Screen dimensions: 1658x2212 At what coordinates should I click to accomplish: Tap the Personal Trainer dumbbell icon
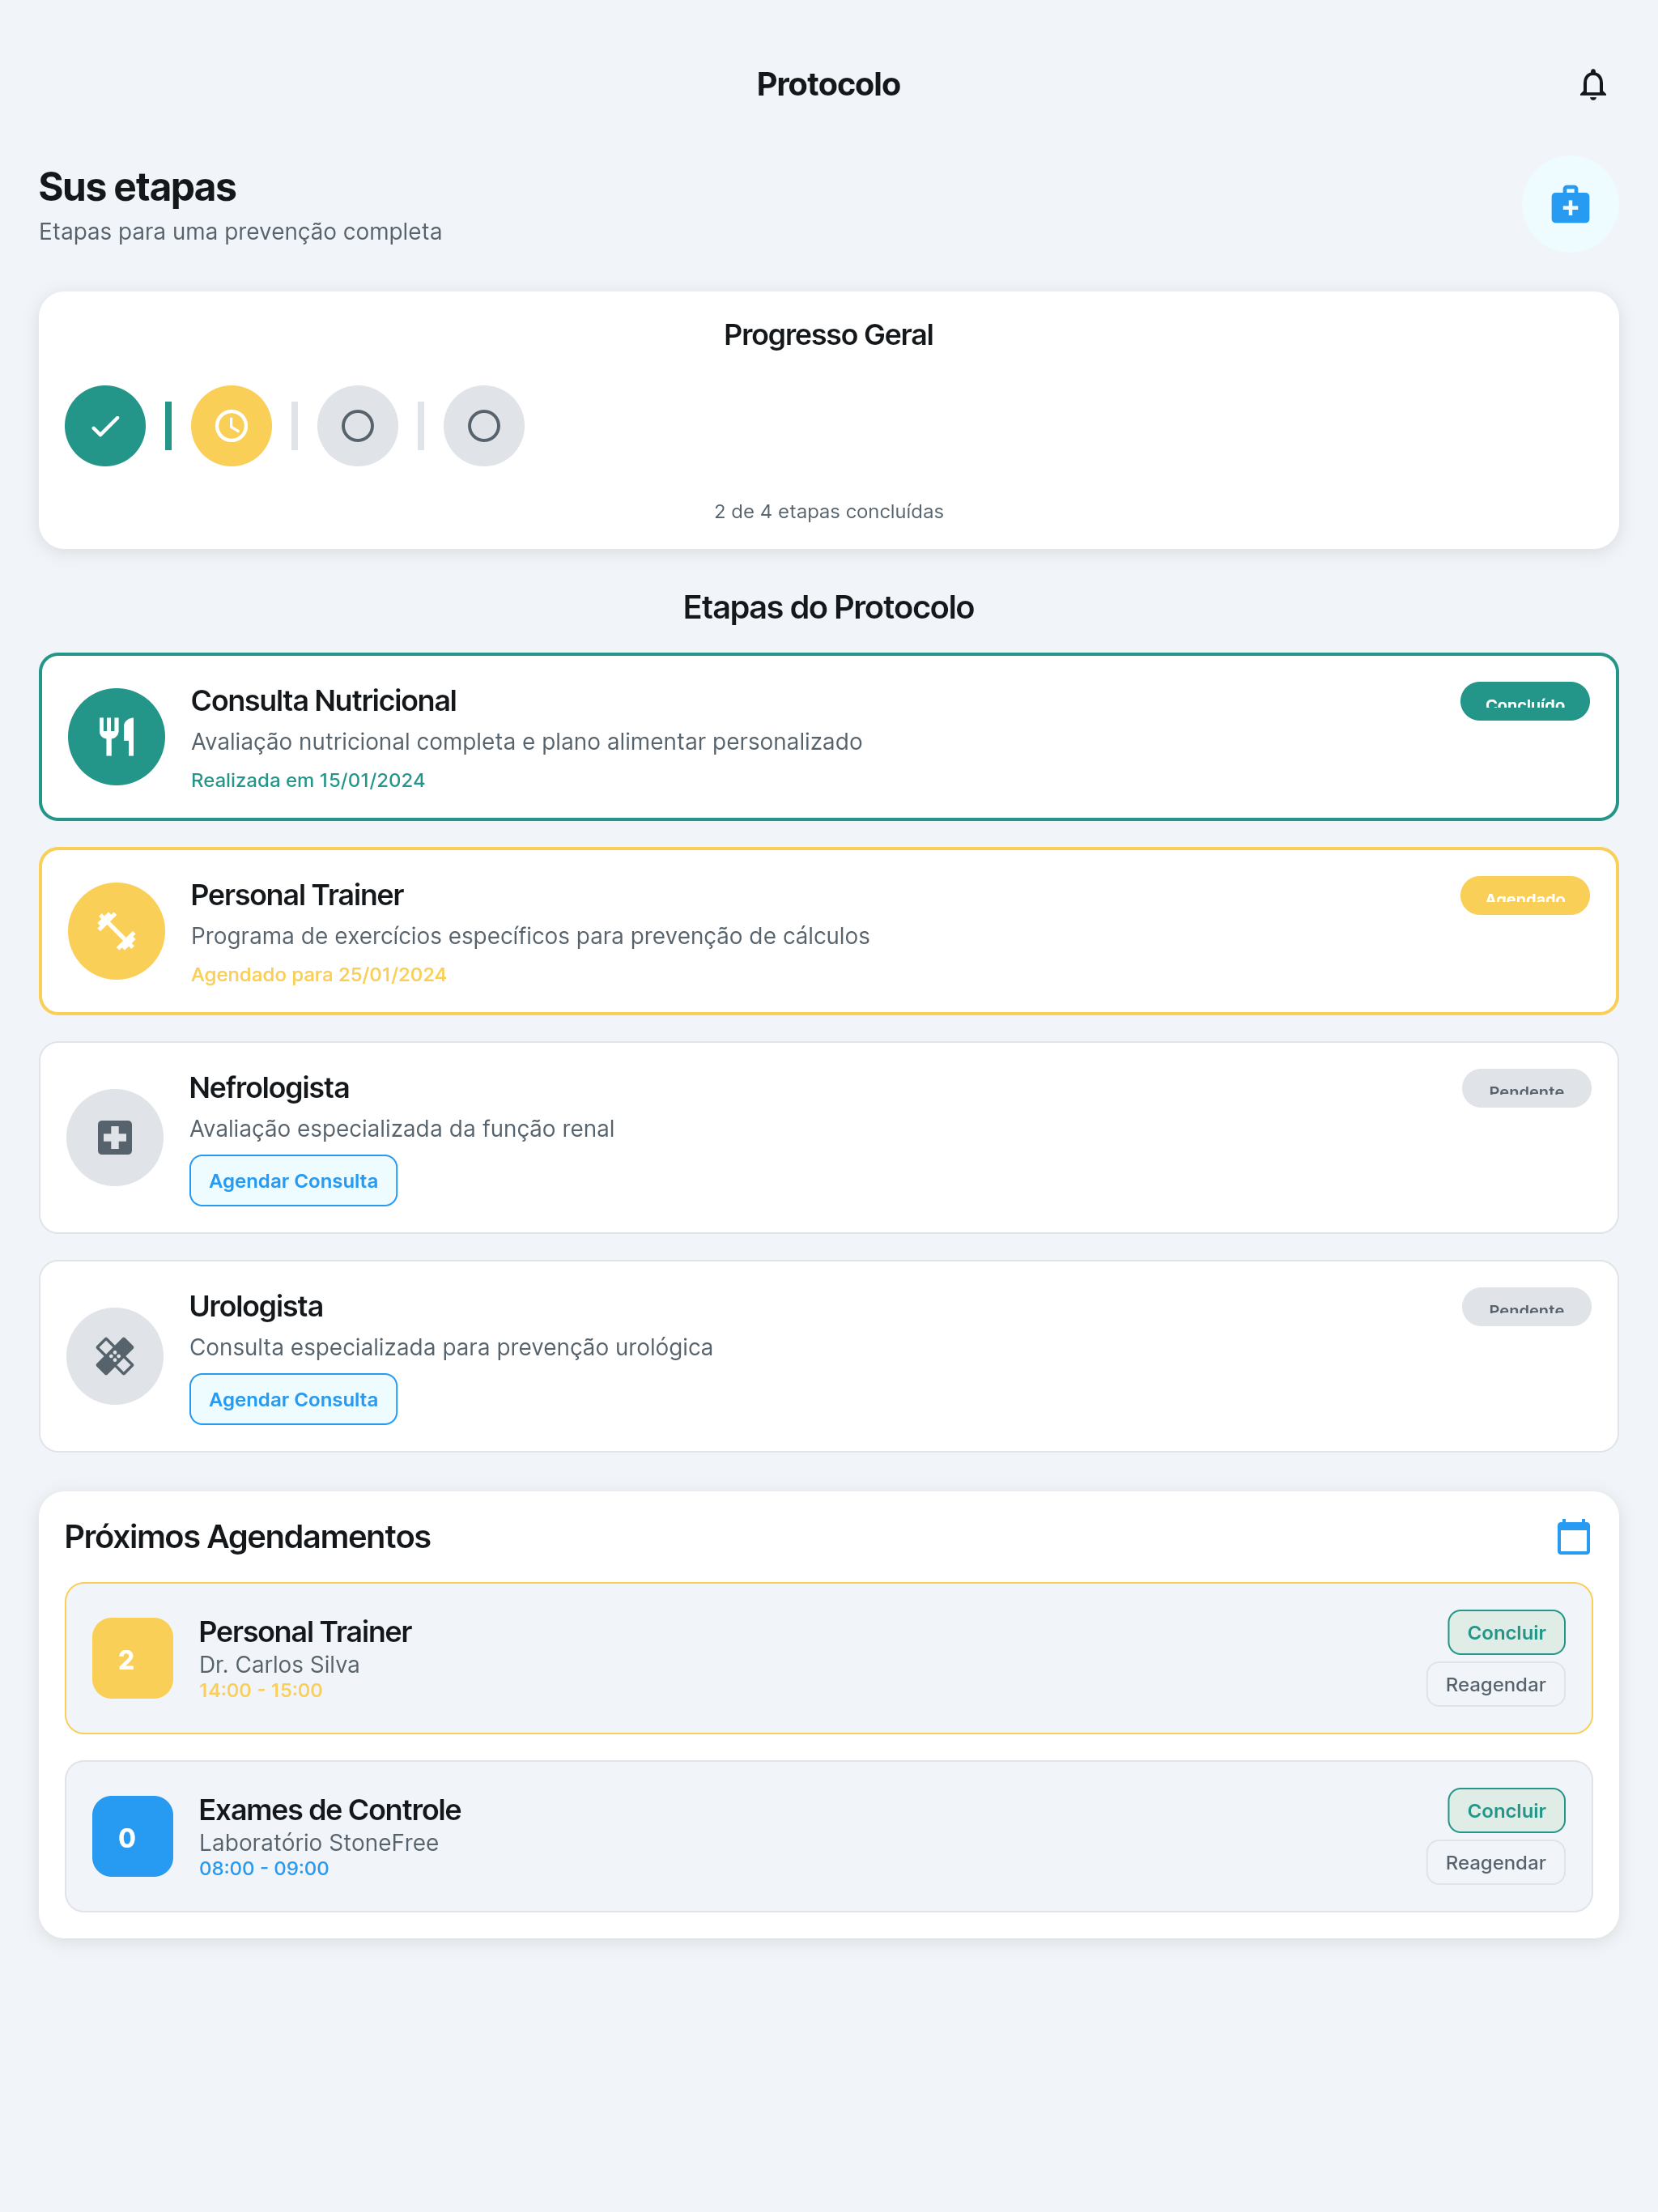tap(116, 931)
